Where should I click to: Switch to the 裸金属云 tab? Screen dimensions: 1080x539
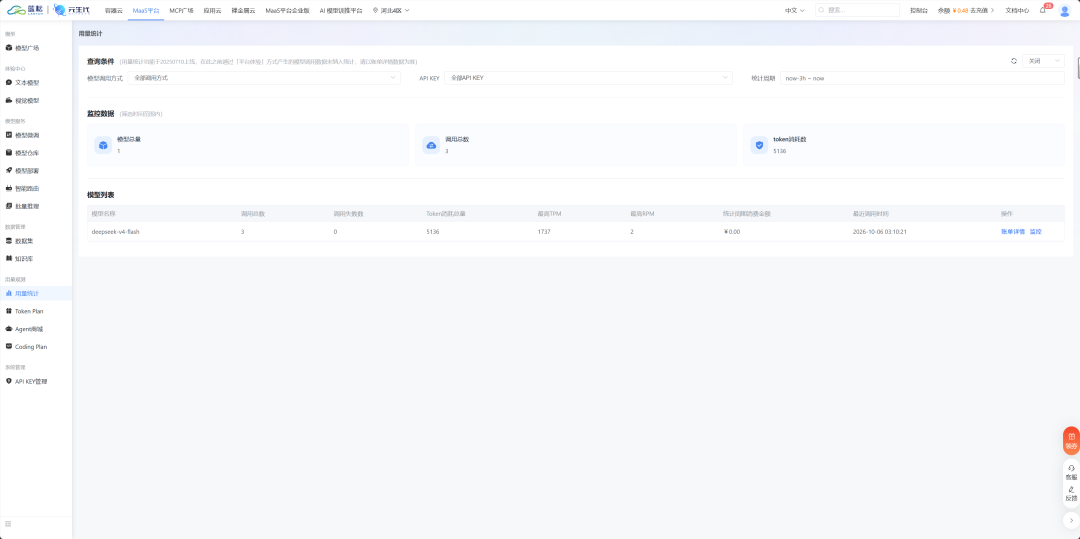(x=244, y=10)
